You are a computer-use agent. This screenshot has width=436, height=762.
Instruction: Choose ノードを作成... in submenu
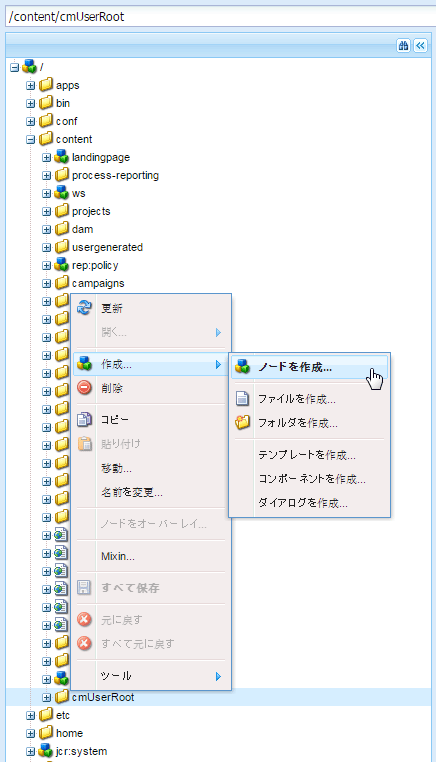pyautogui.click(x=310, y=367)
